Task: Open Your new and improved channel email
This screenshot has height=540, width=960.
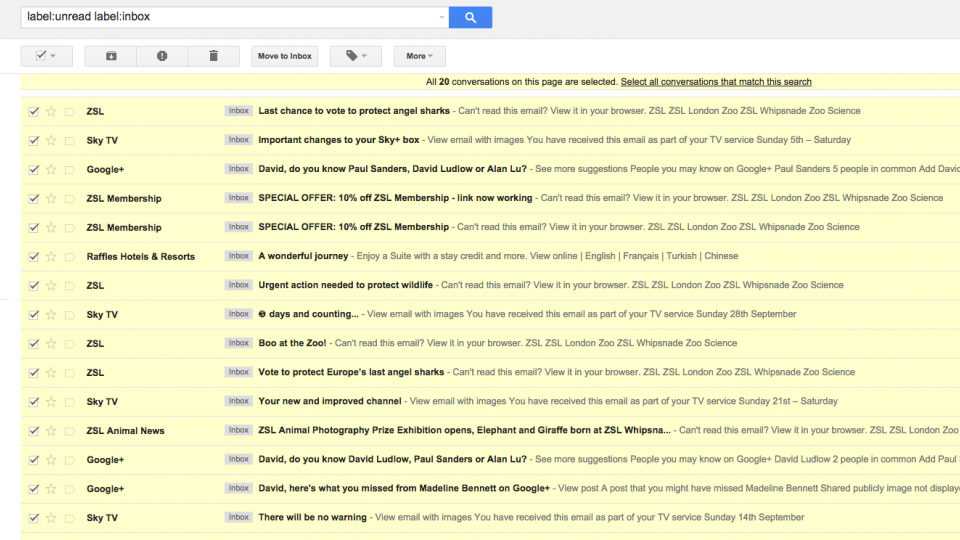Action: coord(329,401)
